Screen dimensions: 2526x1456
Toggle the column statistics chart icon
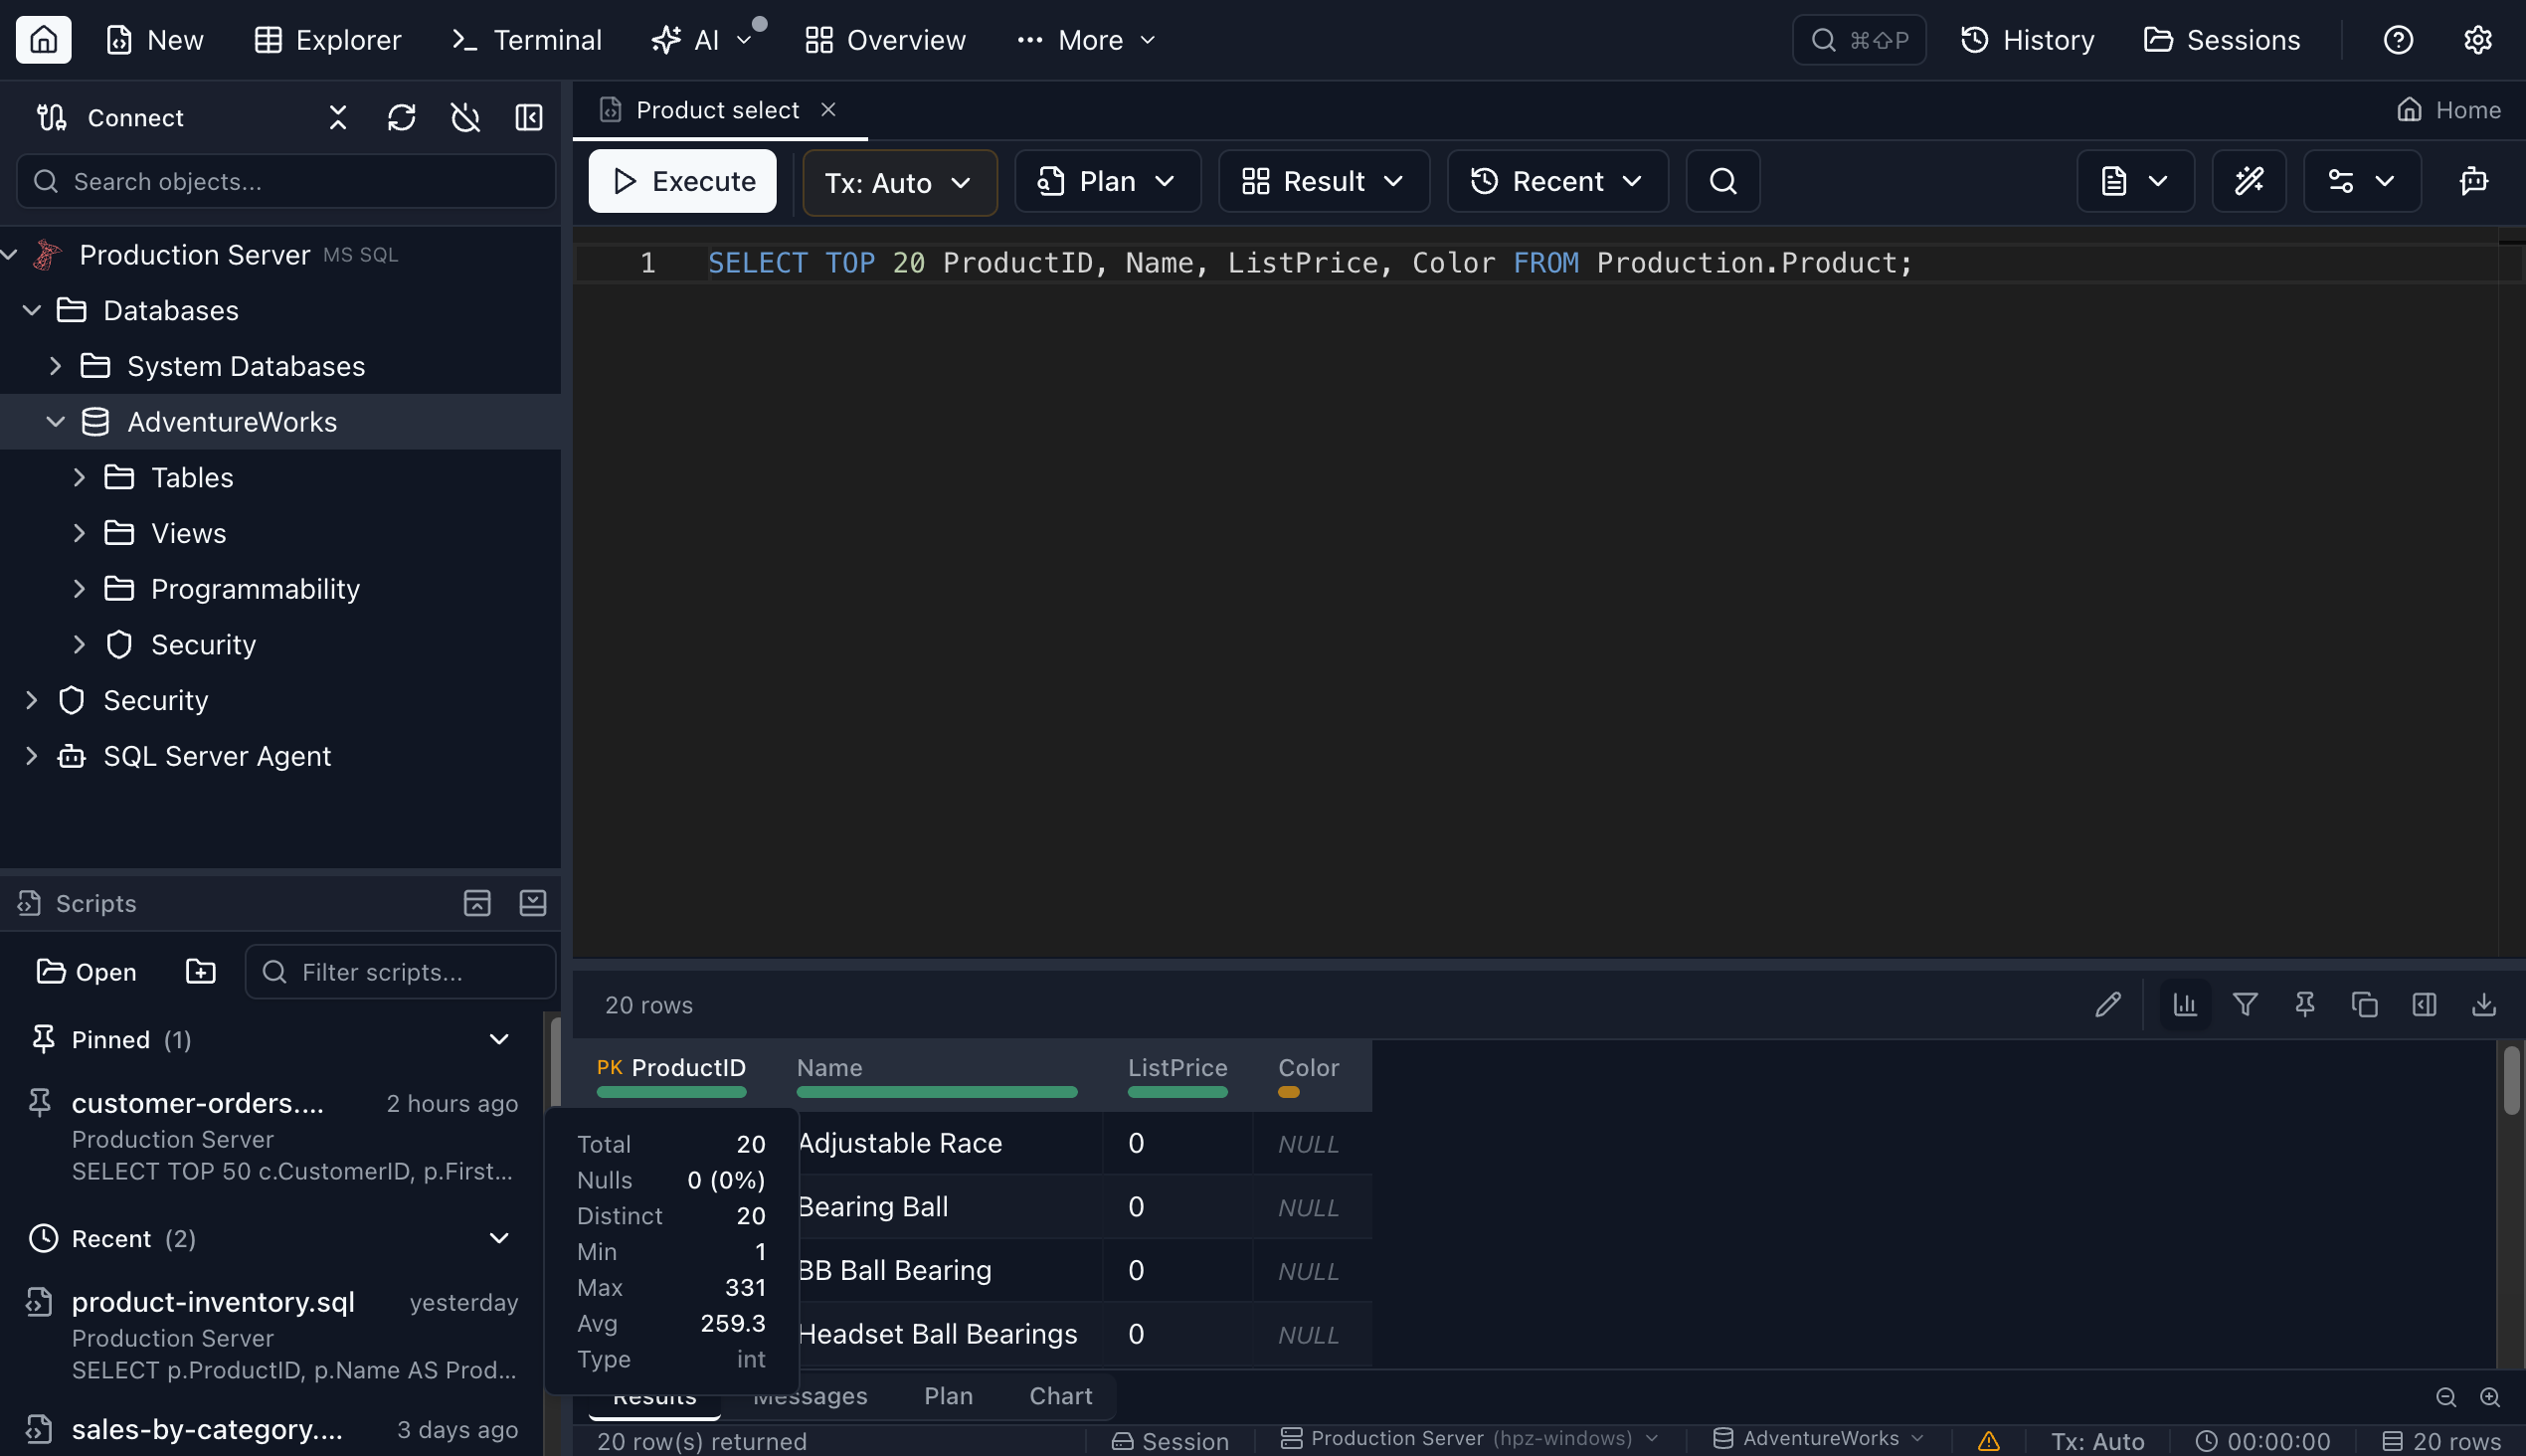2185,1005
